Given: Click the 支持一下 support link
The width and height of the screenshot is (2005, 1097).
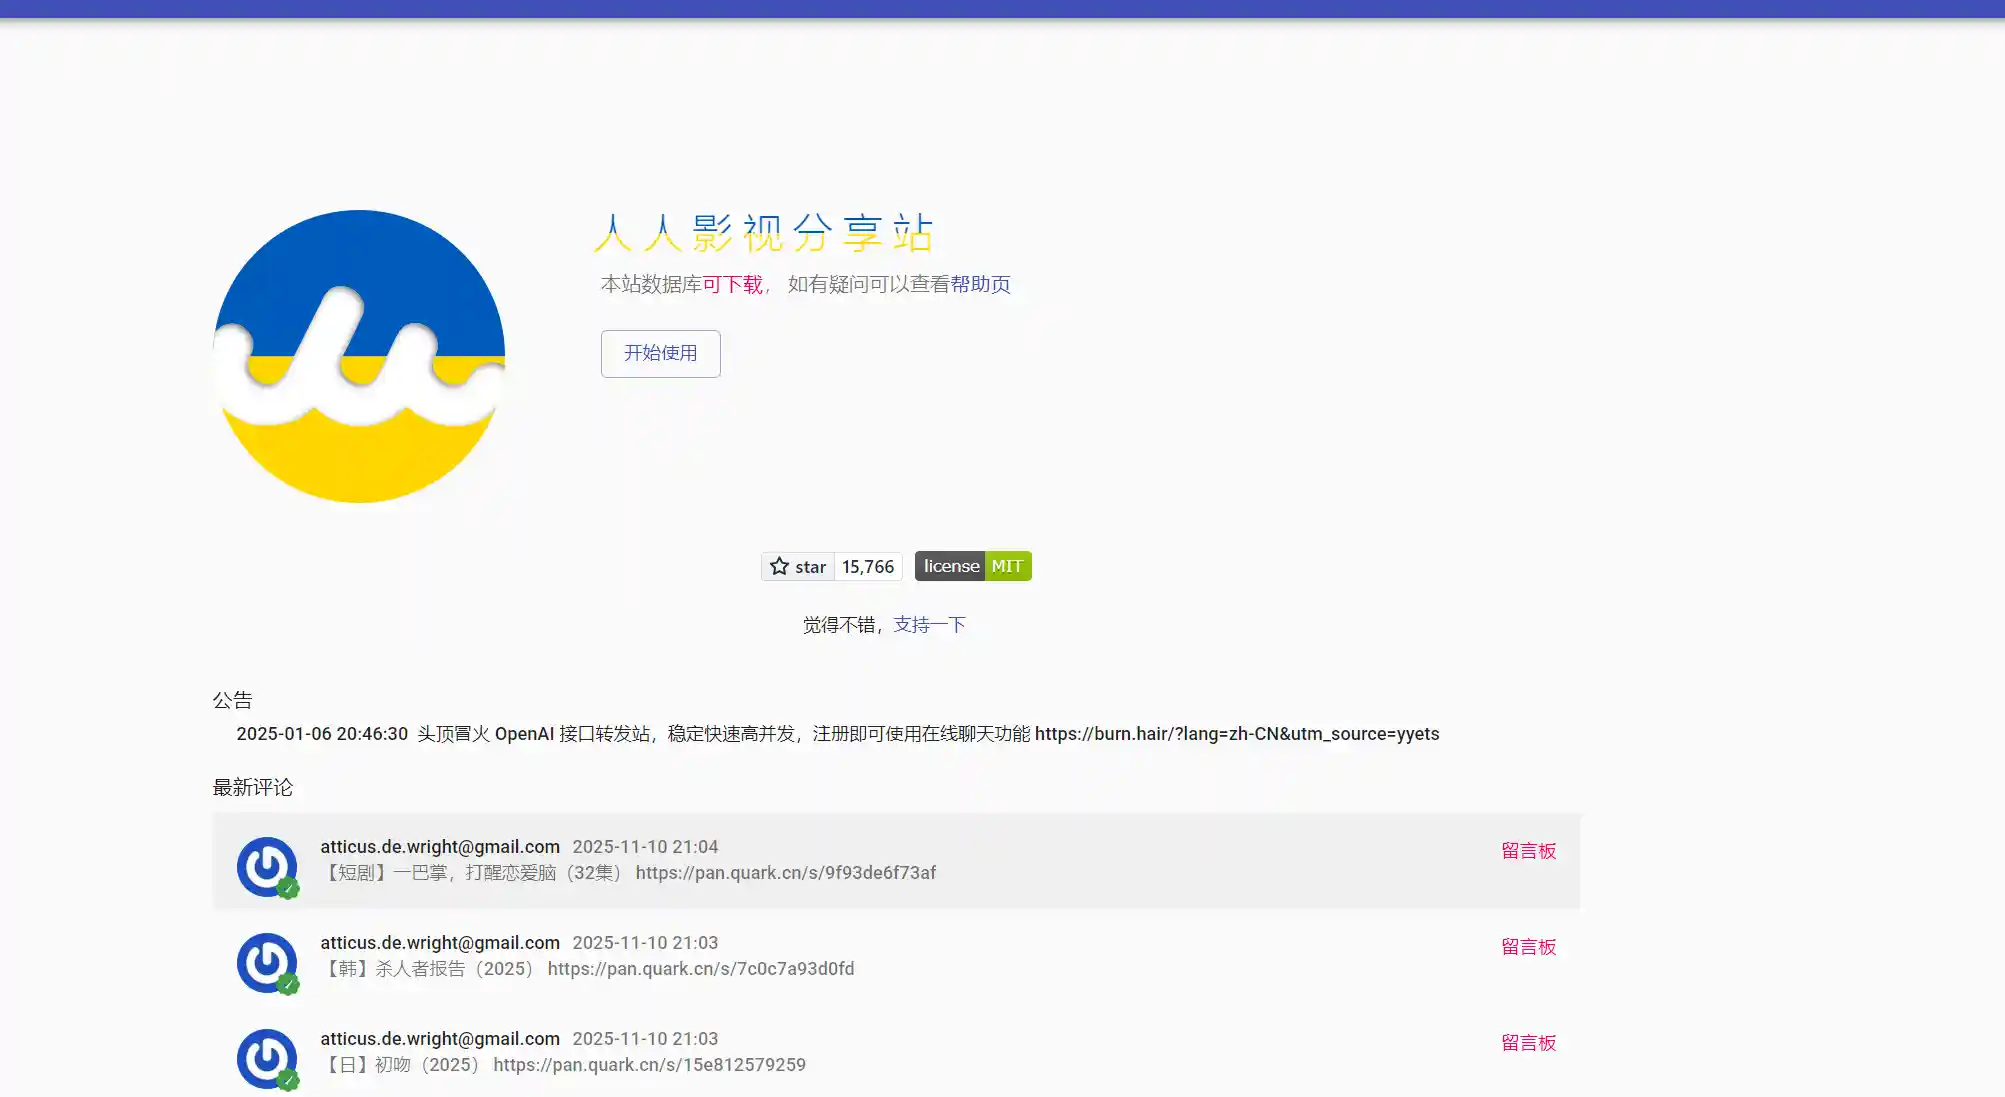Looking at the screenshot, I should click(x=929, y=625).
